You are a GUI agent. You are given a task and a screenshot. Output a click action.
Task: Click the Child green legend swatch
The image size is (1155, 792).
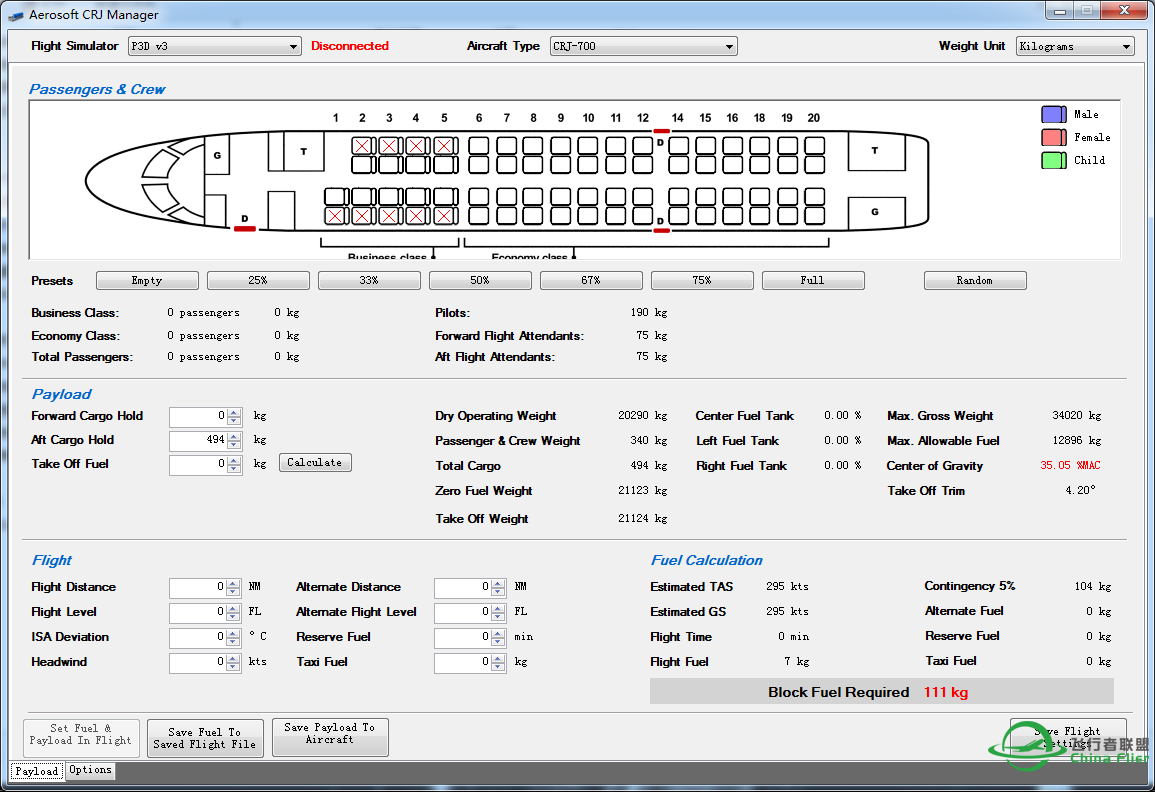(1053, 160)
